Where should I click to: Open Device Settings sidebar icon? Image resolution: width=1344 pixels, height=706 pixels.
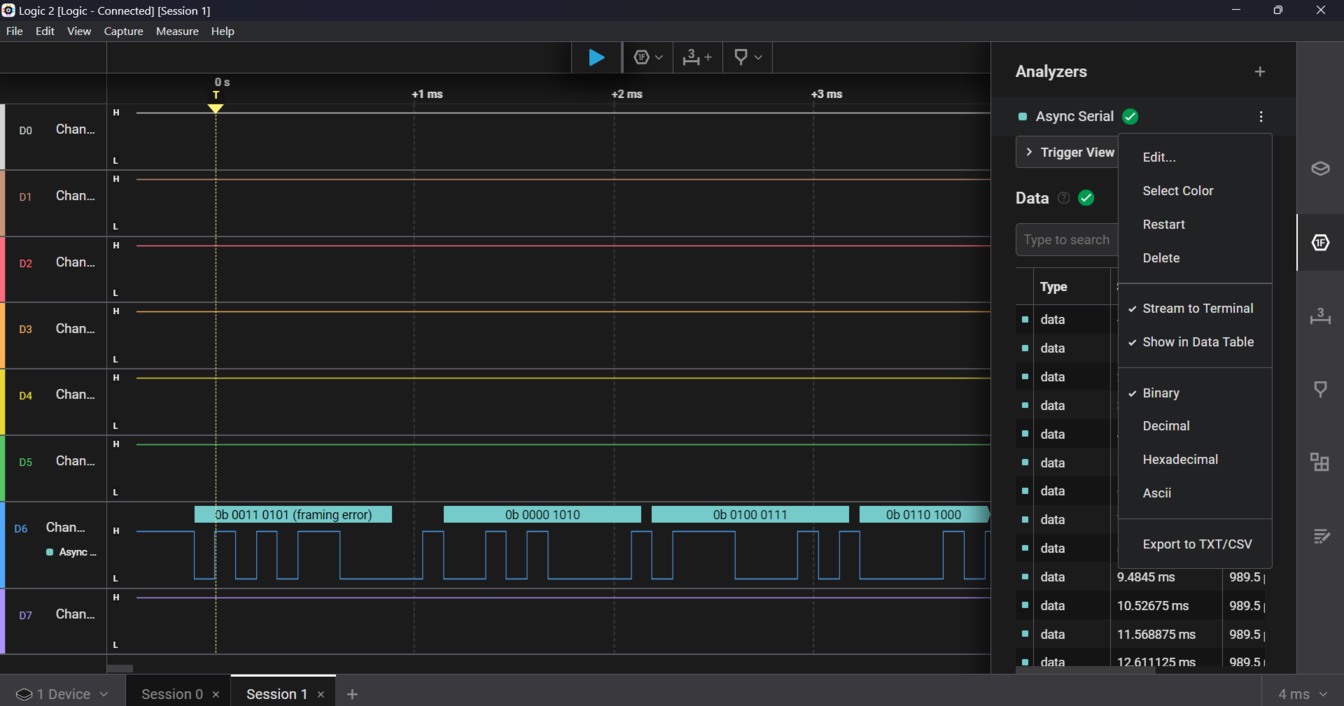(x=1320, y=168)
